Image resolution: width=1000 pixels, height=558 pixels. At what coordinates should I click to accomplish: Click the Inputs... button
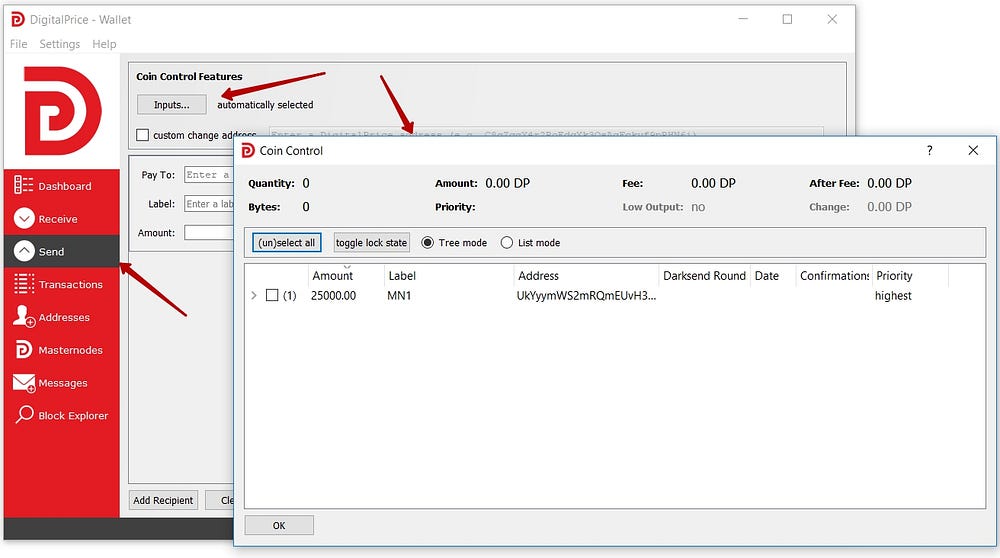tap(172, 105)
